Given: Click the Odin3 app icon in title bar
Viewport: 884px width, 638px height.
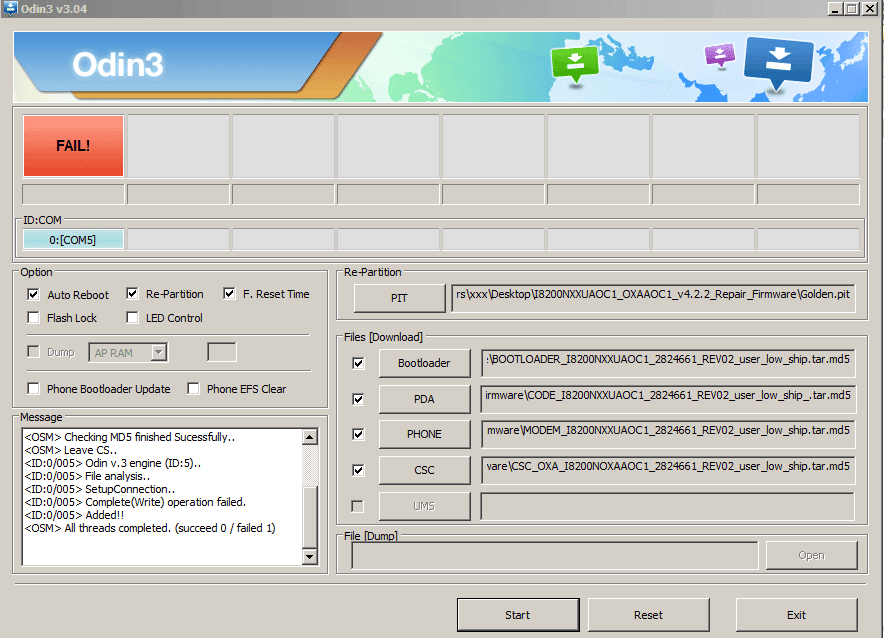Looking at the screenshot, I should coord(10,8).
